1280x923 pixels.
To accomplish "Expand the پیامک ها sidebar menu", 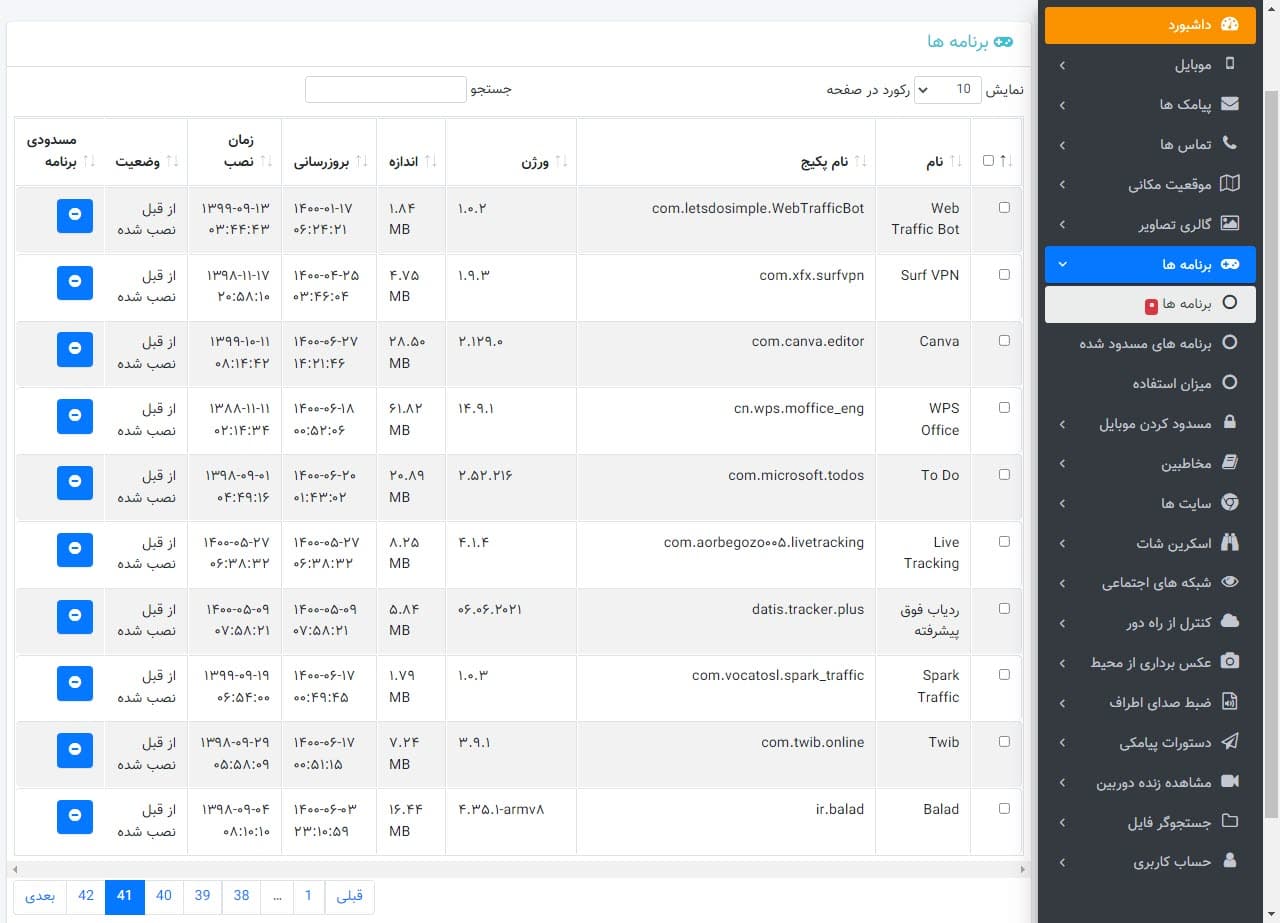I will [1148, 104].
